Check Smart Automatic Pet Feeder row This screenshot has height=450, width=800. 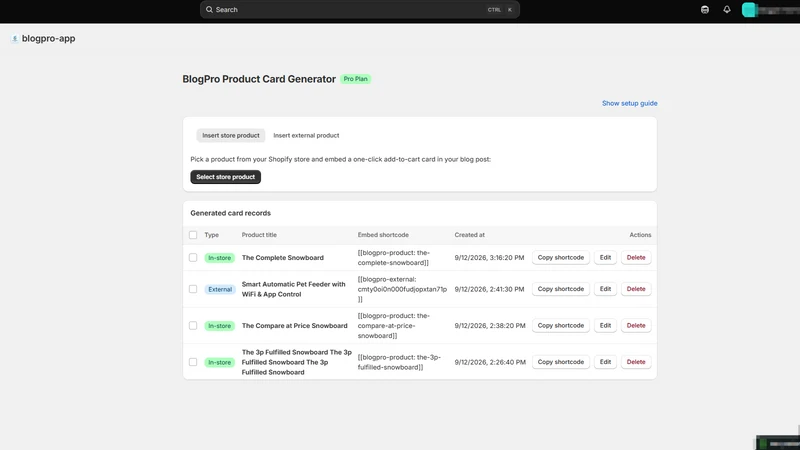pos(193,289)
